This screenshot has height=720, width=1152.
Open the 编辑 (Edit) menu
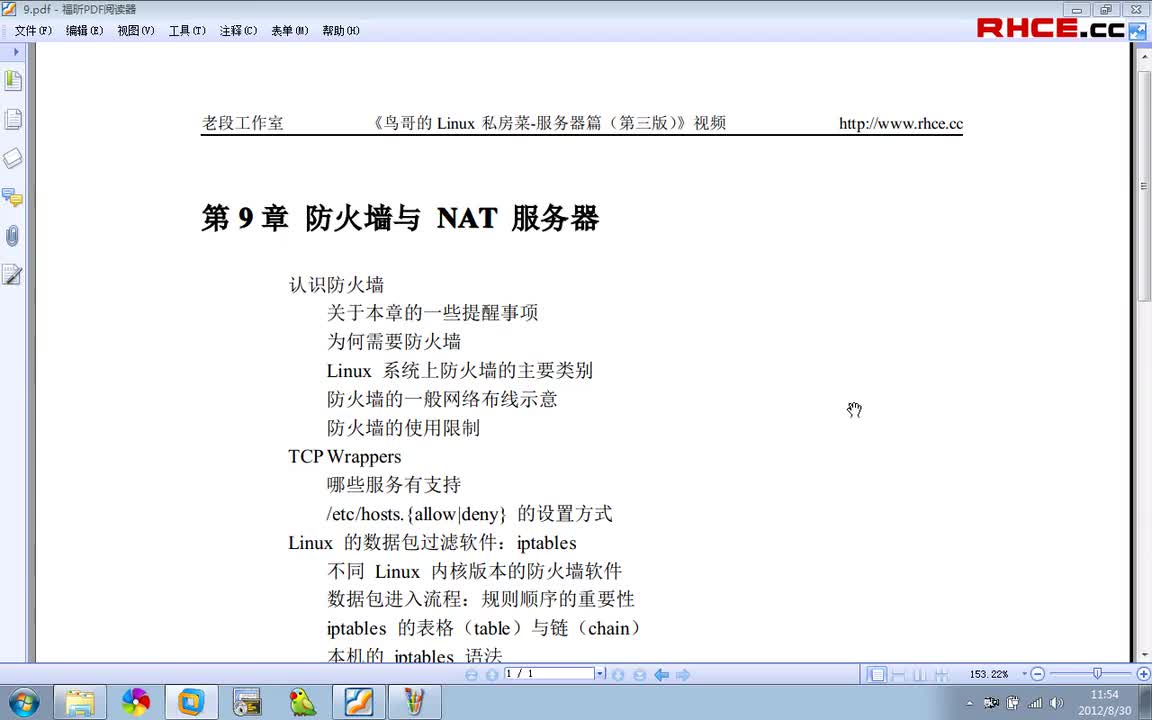coord(84,30)
